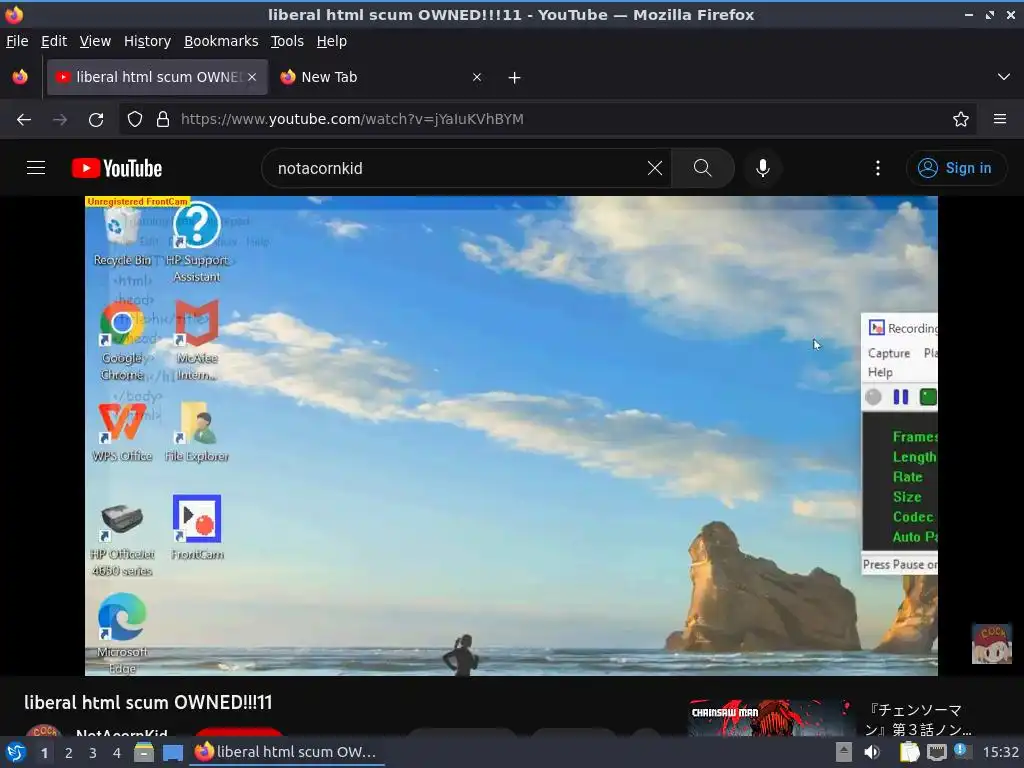Switch to workspace 1

(x=44, y=752)
